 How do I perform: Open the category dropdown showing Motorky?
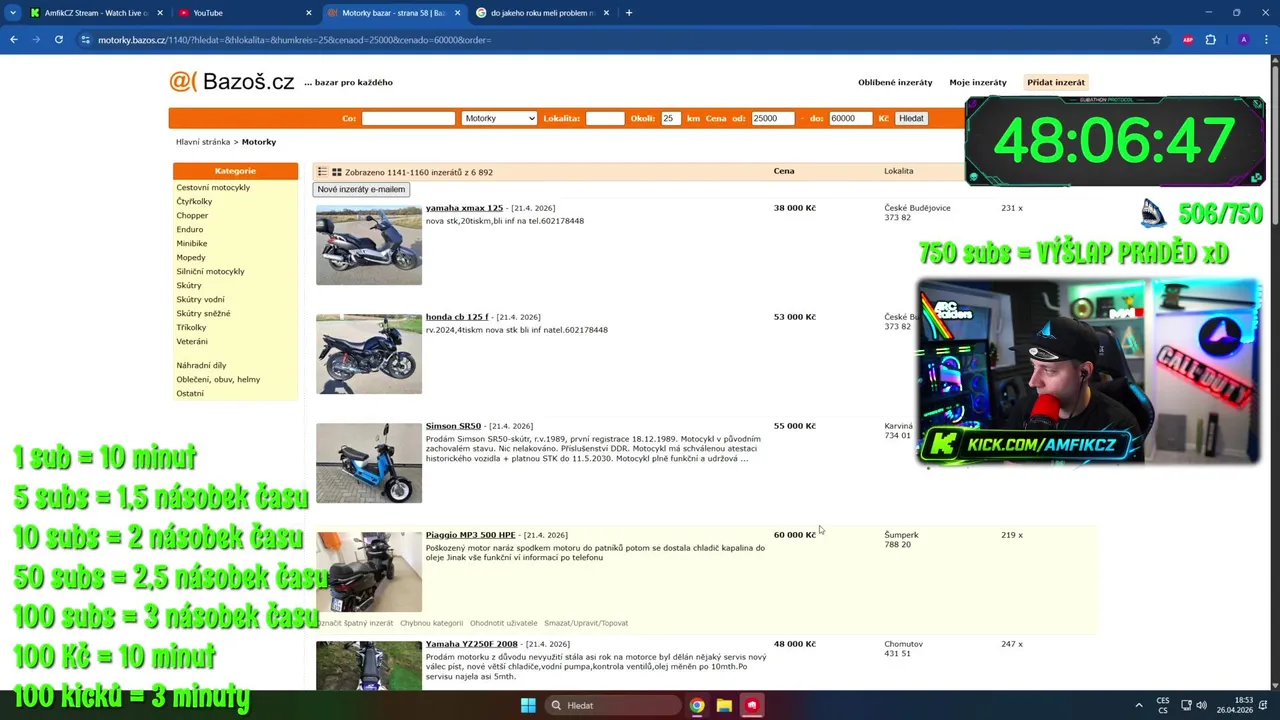click(499, 118)
